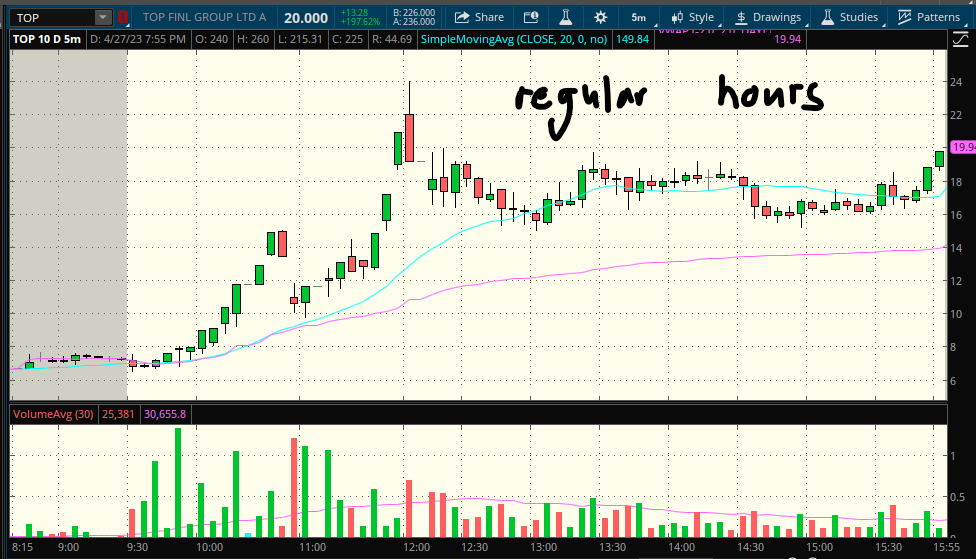Open the Drawings menu

pyautogui.click(x=769, y=17)
